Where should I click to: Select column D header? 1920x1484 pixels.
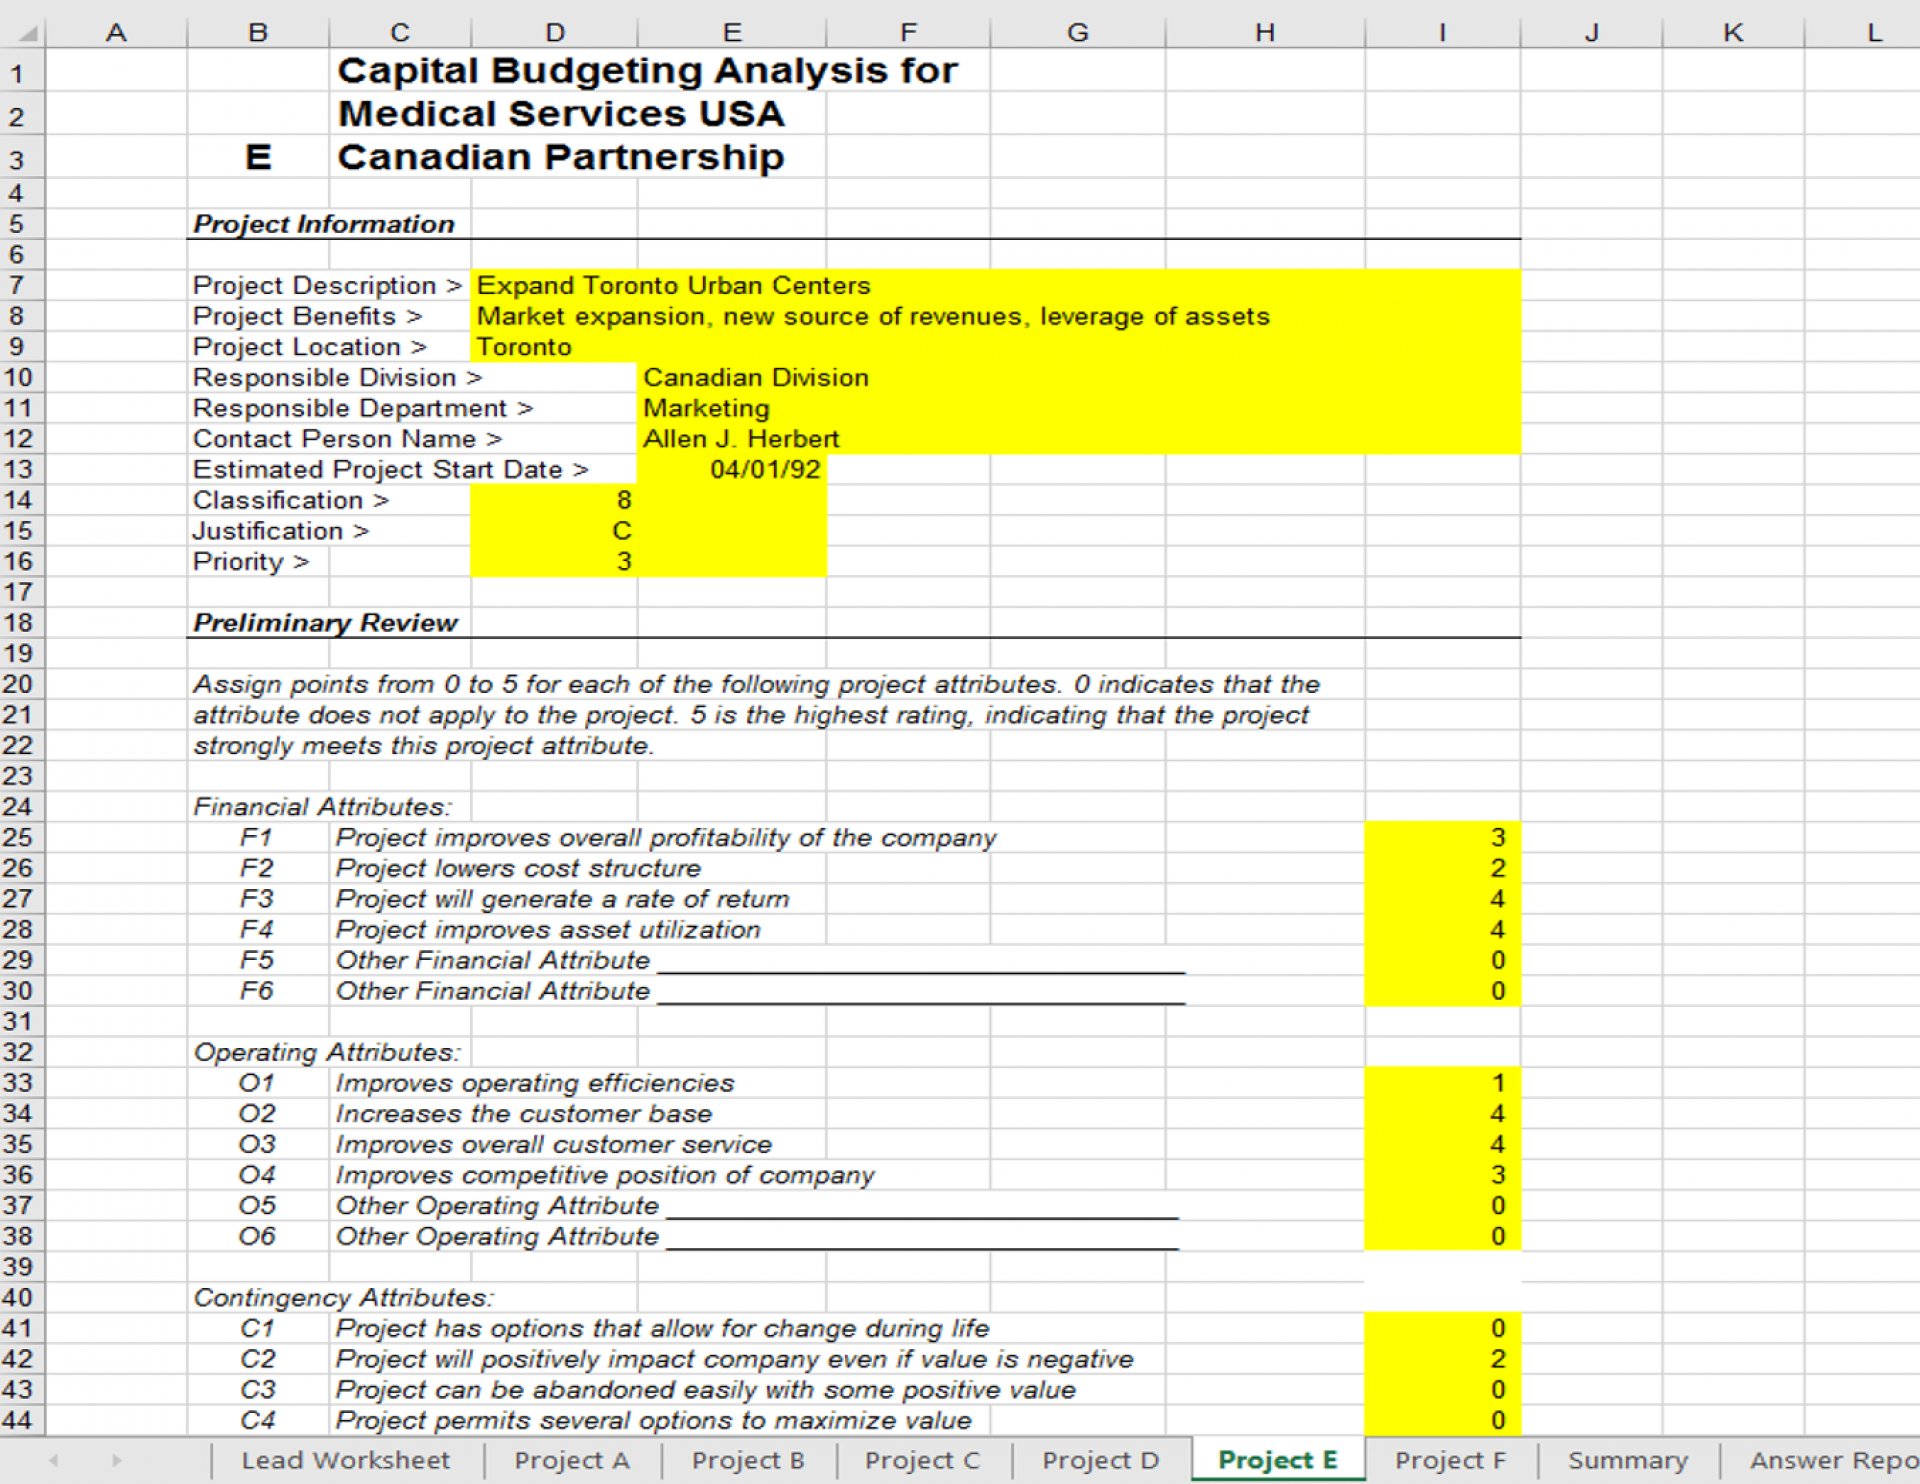click(554, 32)
